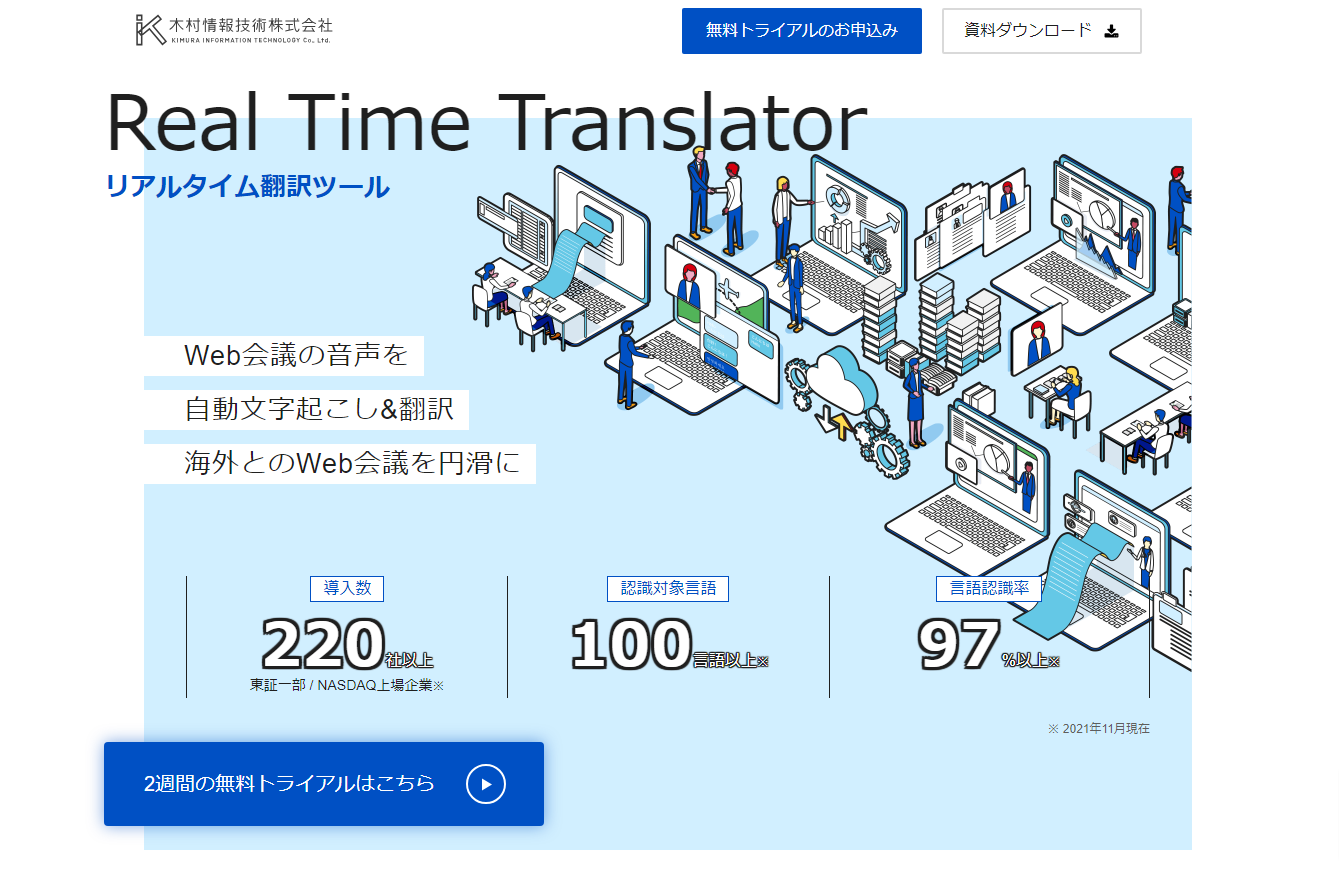Viewport: 1339px width, 886px height.
Task: Click the 2021年11月現在 footnote text
Action: pos(1100,728)
